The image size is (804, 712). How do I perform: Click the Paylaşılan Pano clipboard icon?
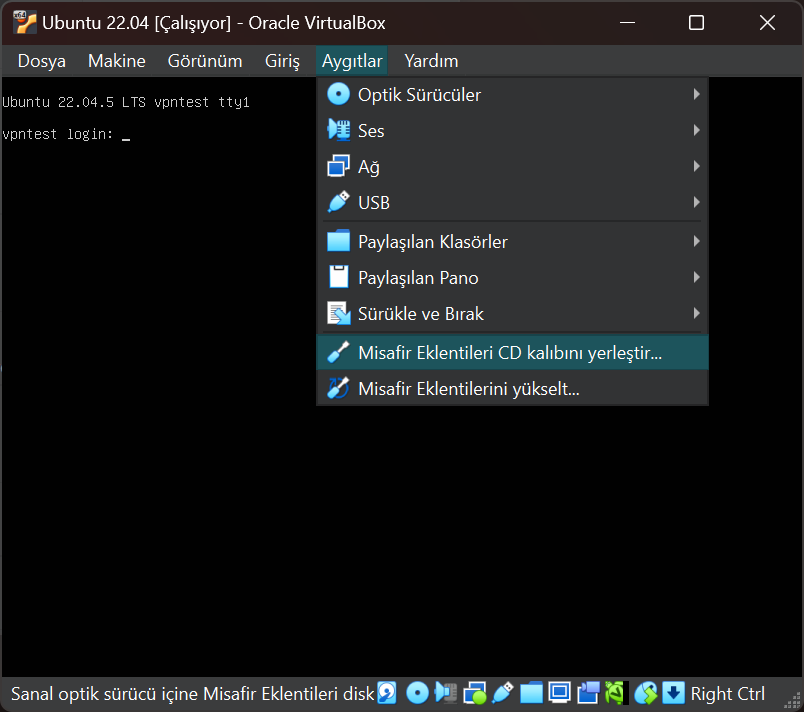coord(338,277)
